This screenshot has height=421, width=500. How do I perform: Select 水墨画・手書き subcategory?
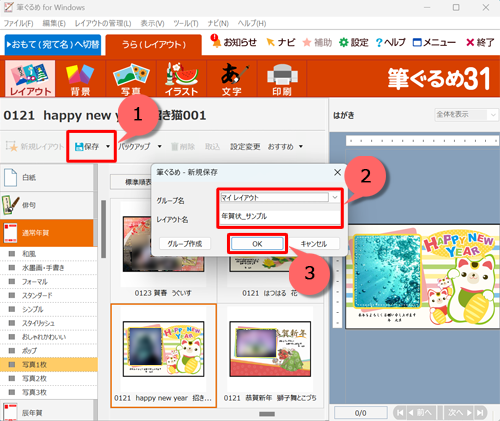tap(49, 268)
